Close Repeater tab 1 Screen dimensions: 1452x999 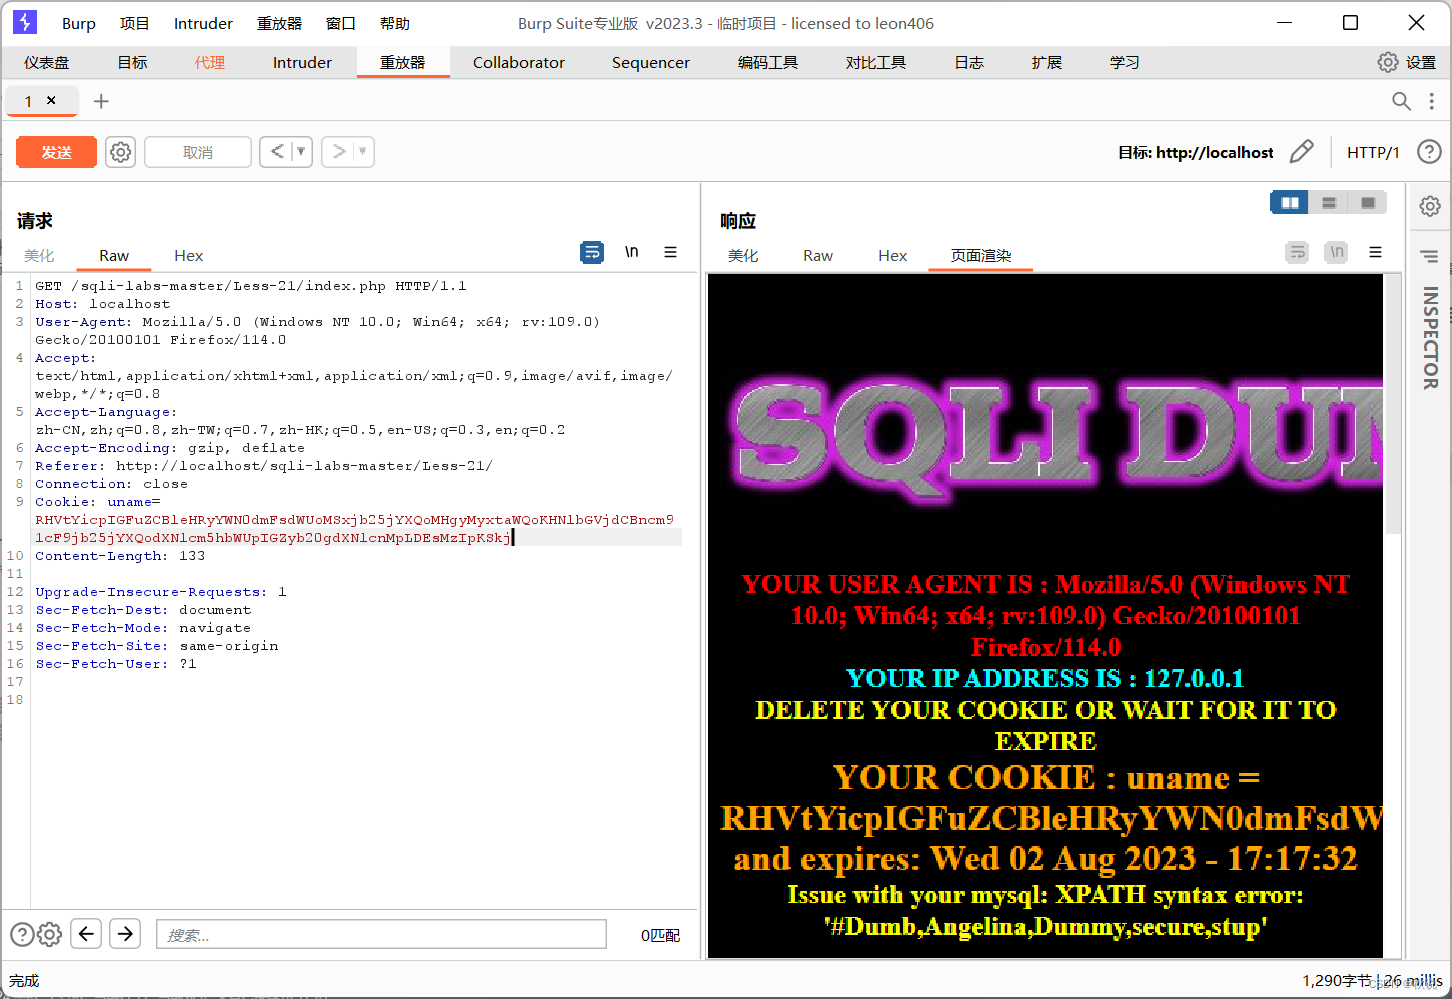[51, 100]
